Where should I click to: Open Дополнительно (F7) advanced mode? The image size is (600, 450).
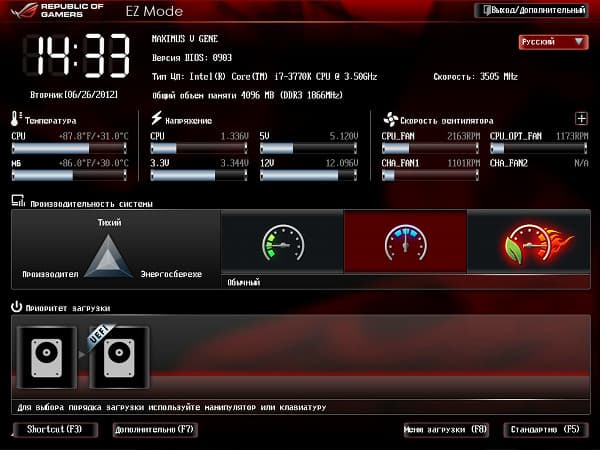pyautogui.click(x=155, y=429)
